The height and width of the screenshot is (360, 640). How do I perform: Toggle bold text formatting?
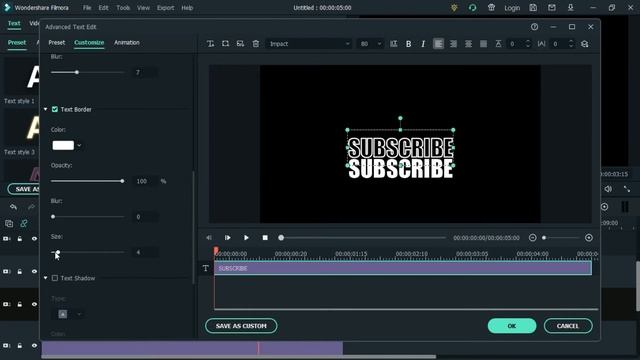pos(408,44)
